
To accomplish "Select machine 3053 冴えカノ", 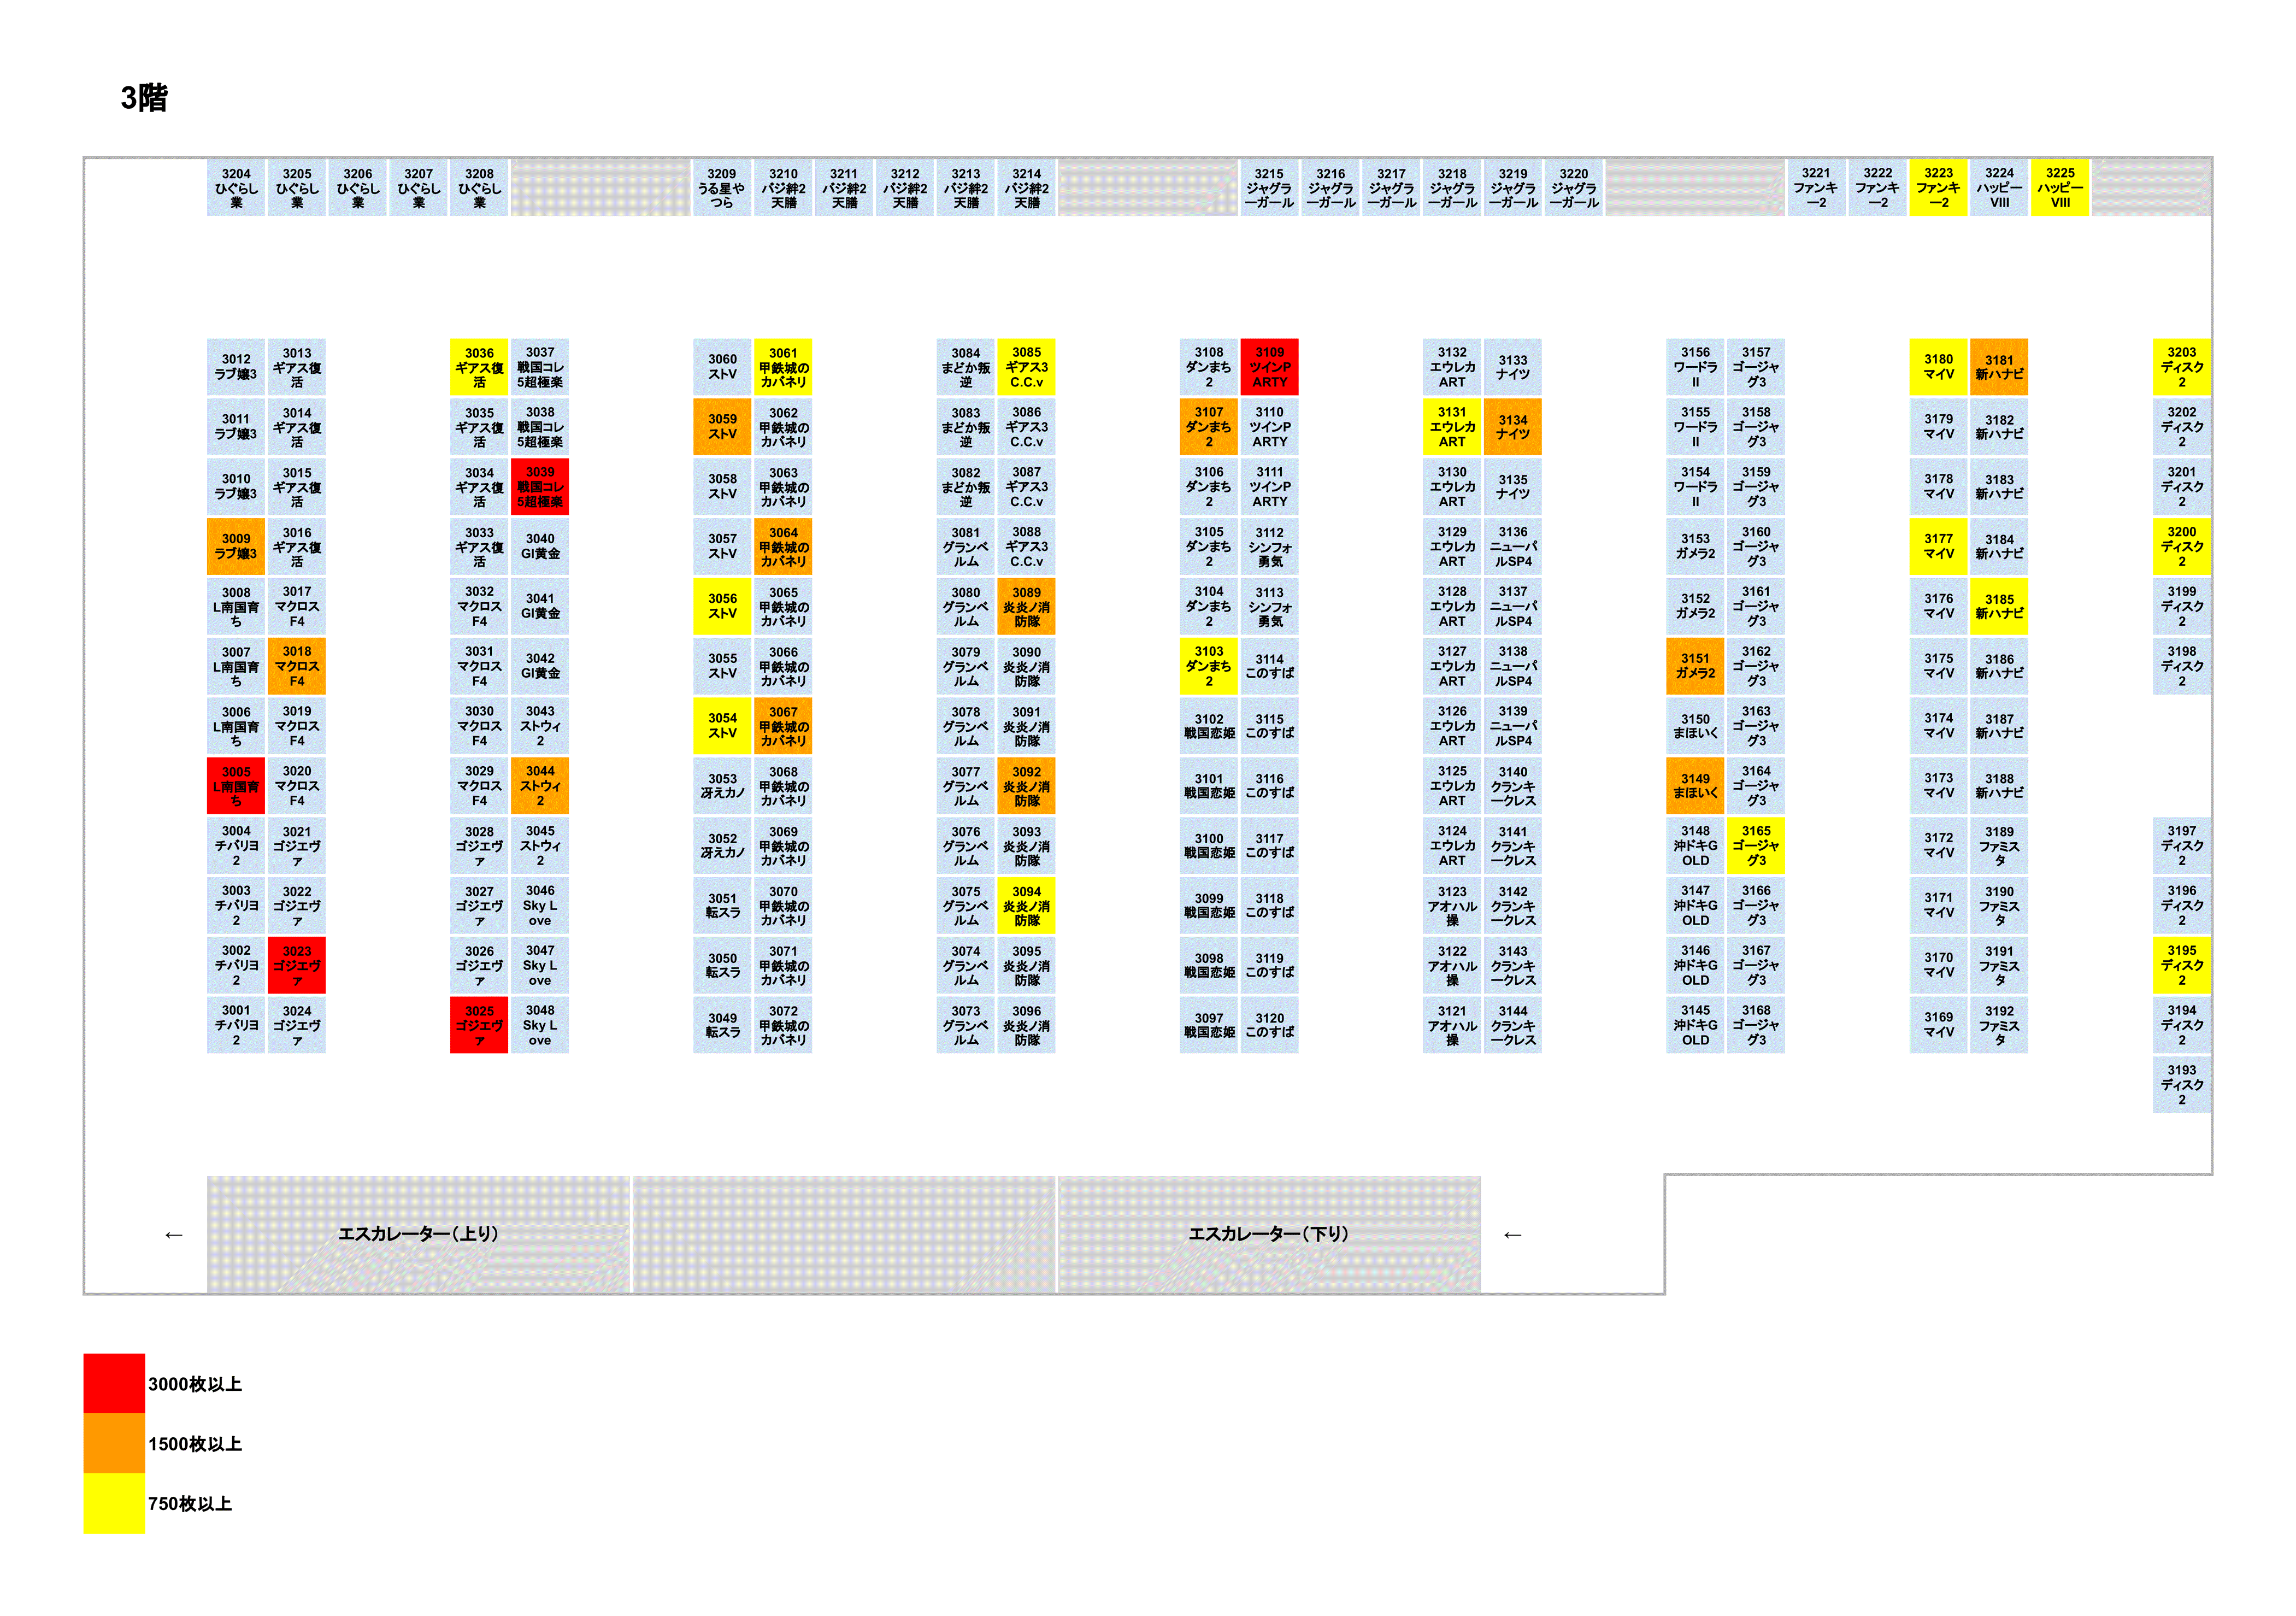I will click(722, 786).
